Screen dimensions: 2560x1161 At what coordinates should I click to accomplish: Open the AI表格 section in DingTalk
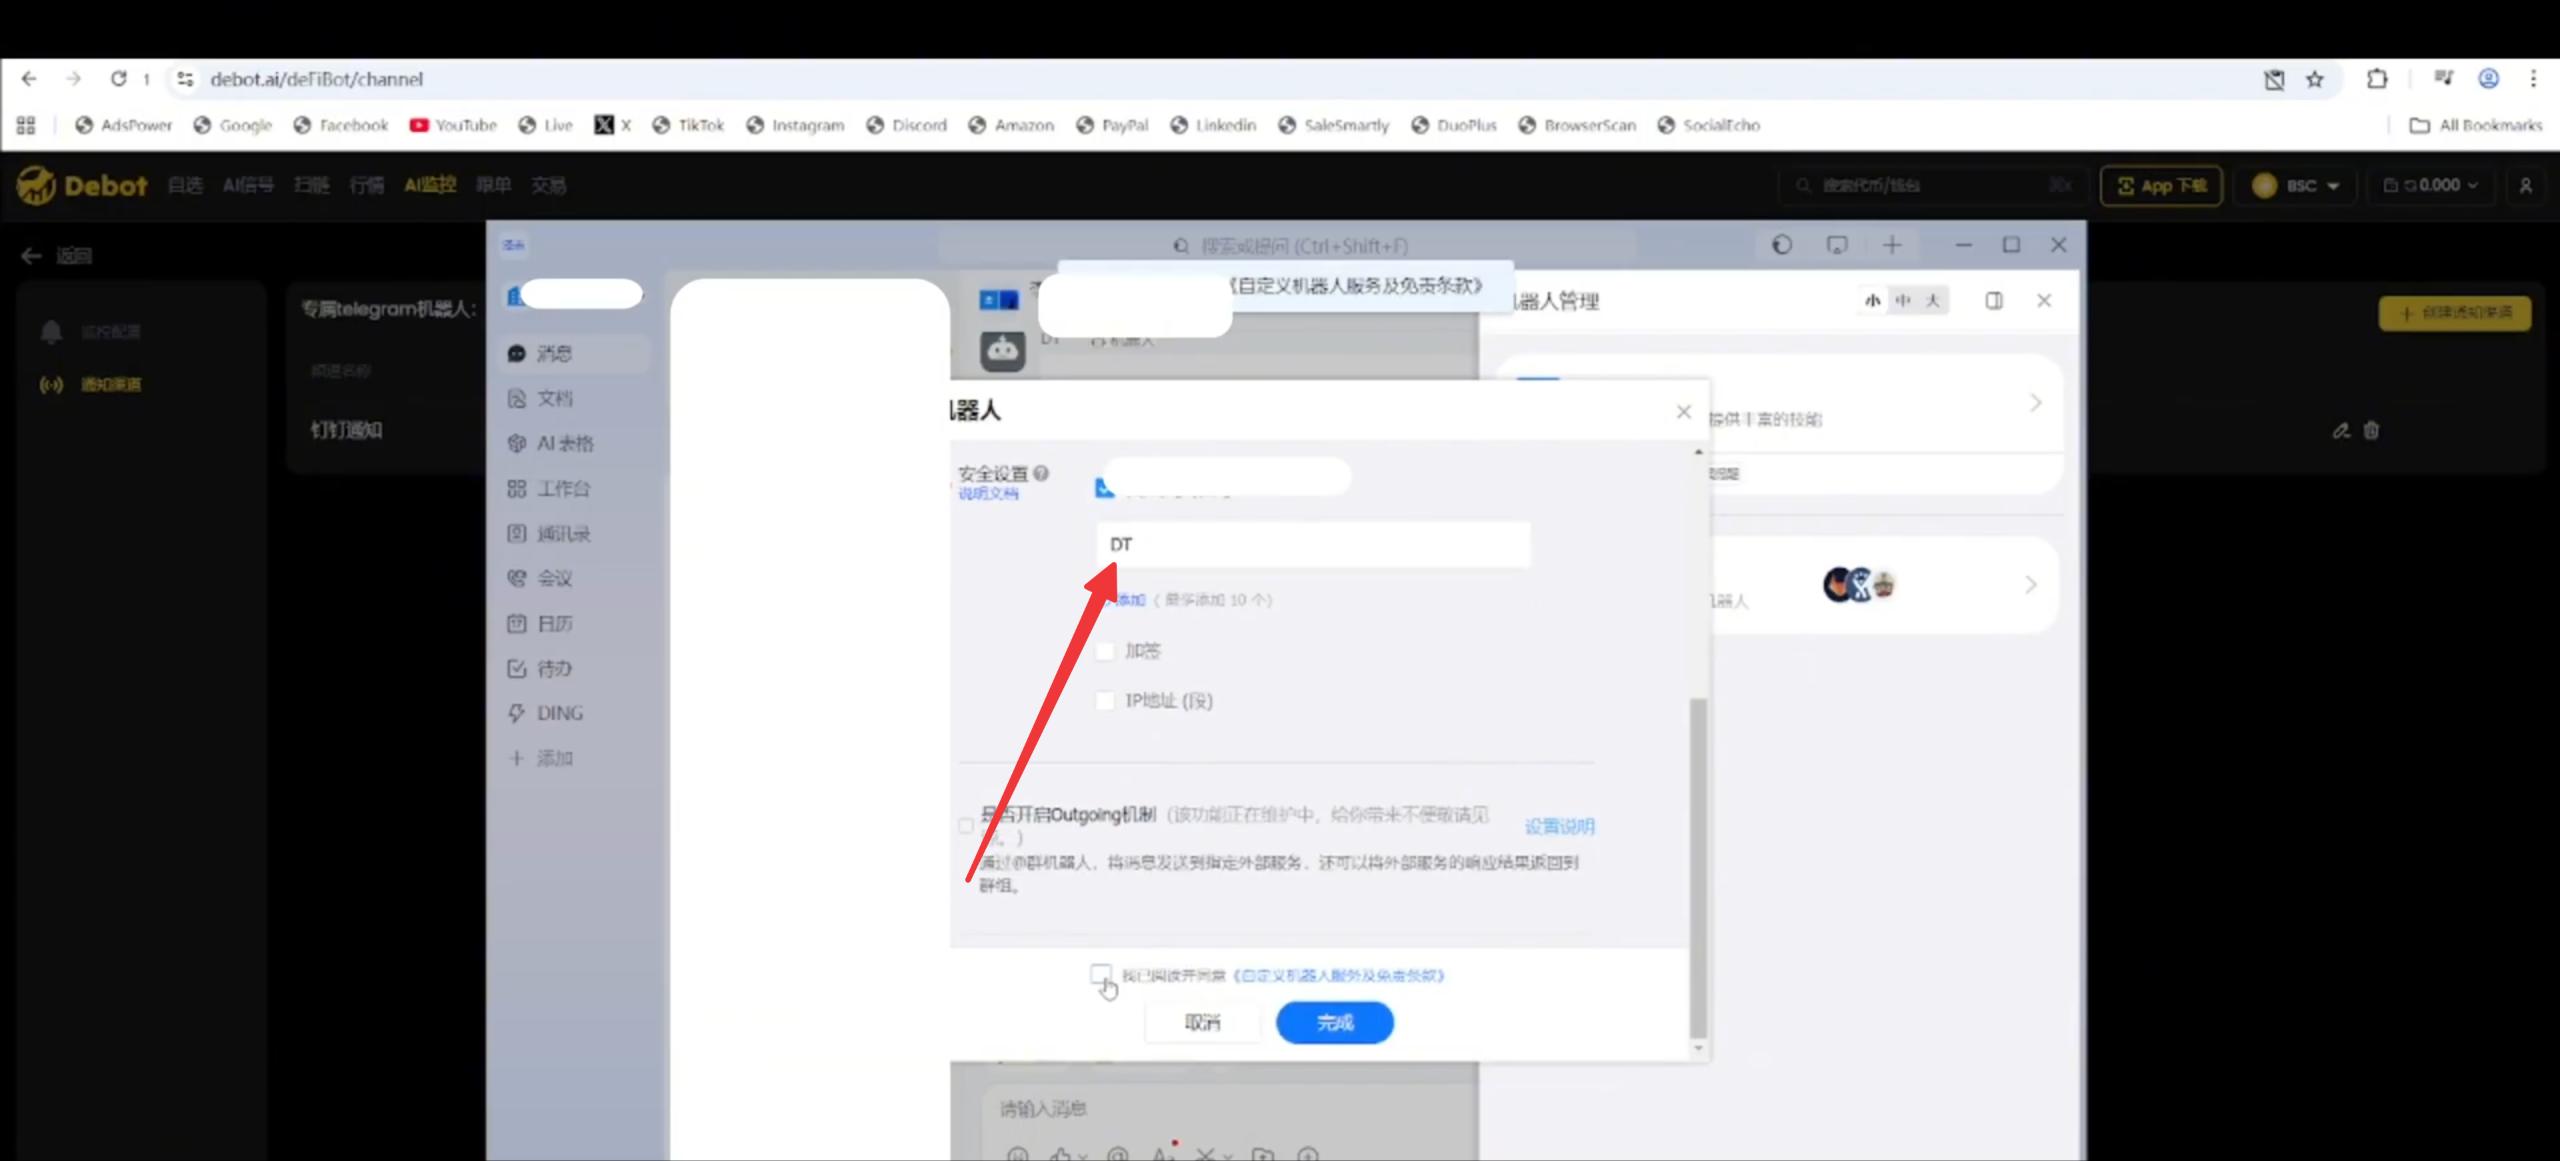pos(558,443)
